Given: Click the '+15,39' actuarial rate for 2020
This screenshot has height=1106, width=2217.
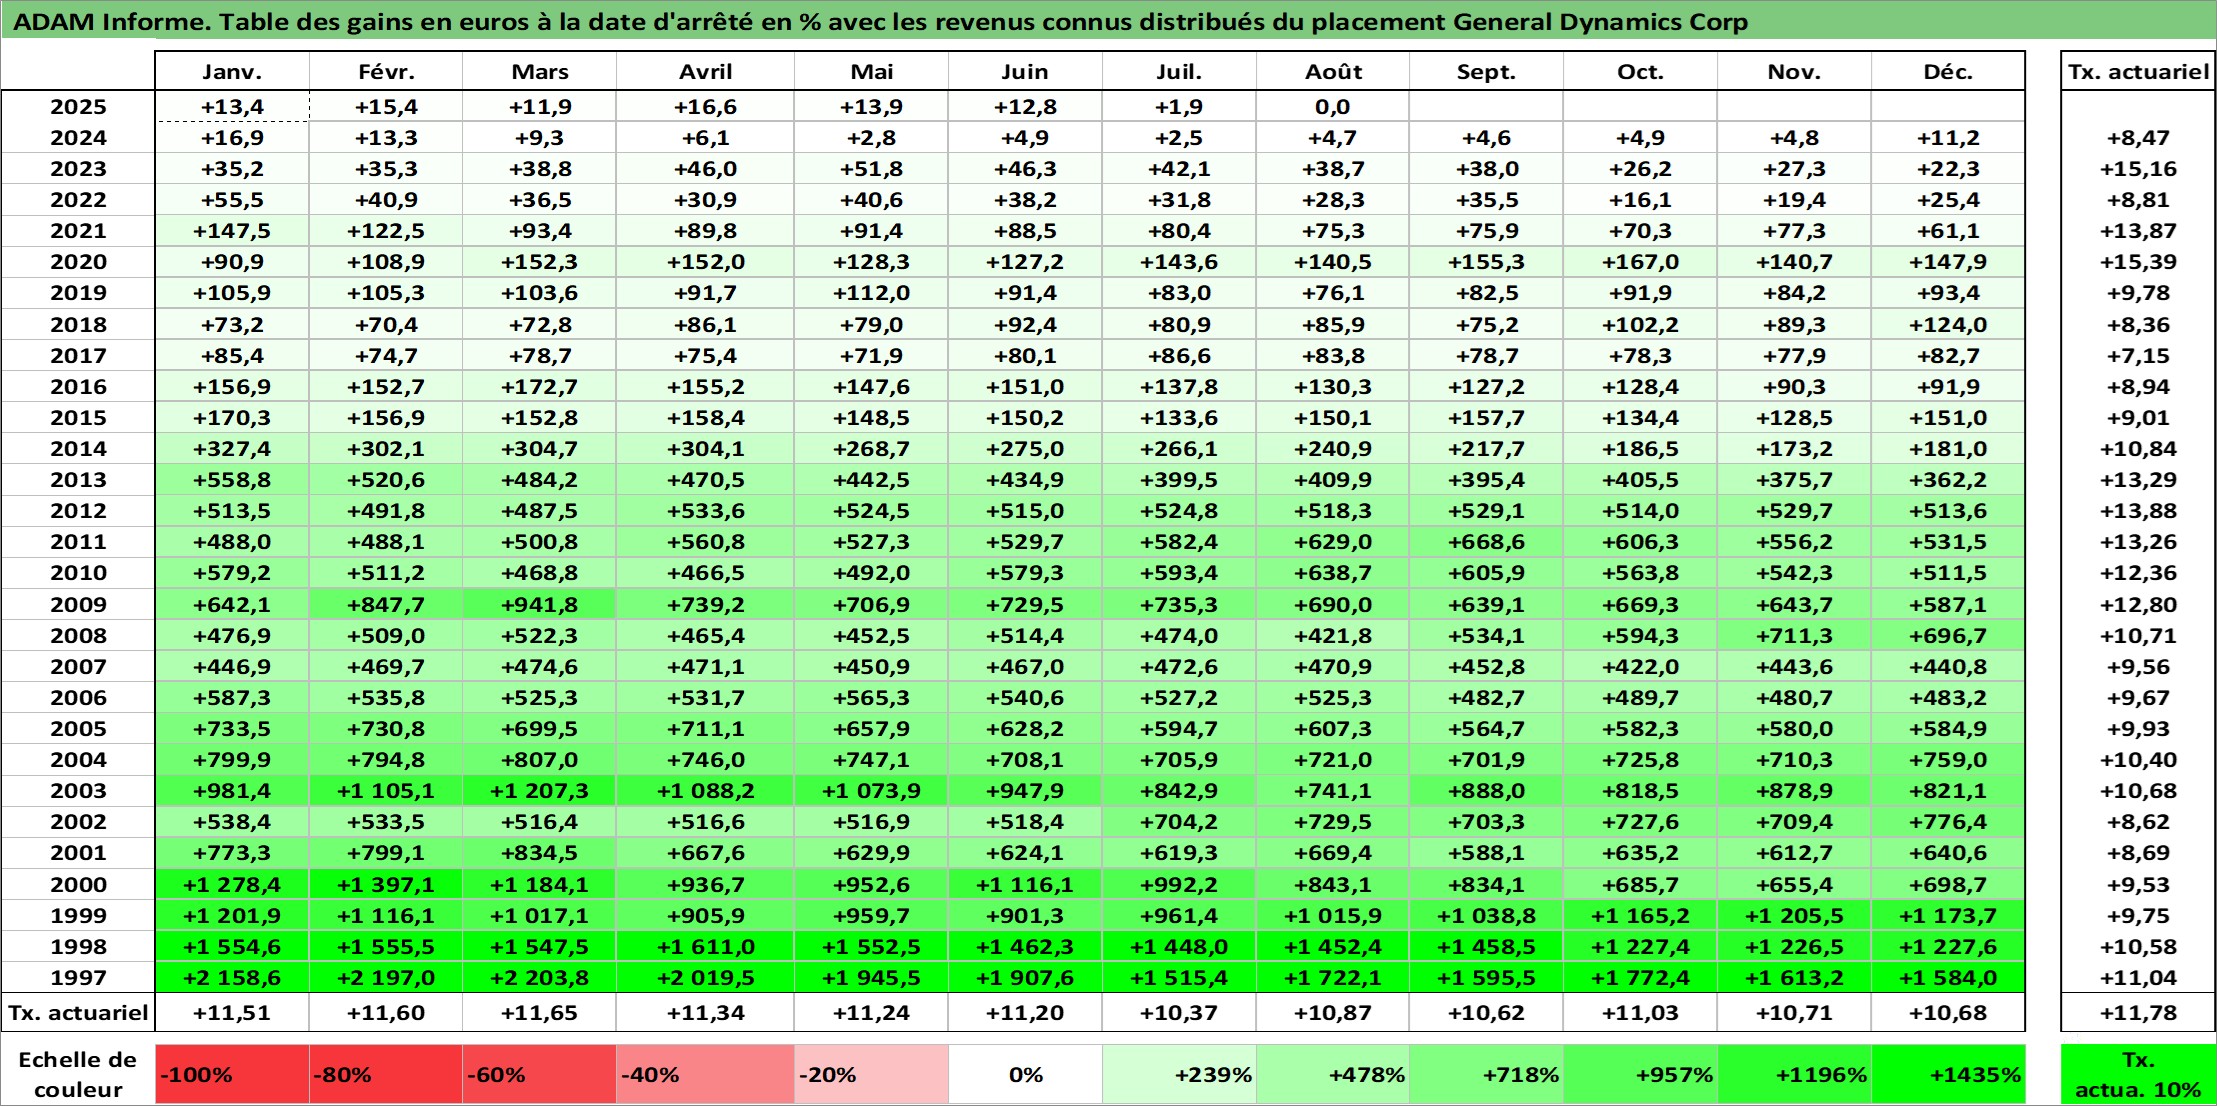Looking at the screenshot, I should [2138, 262].
